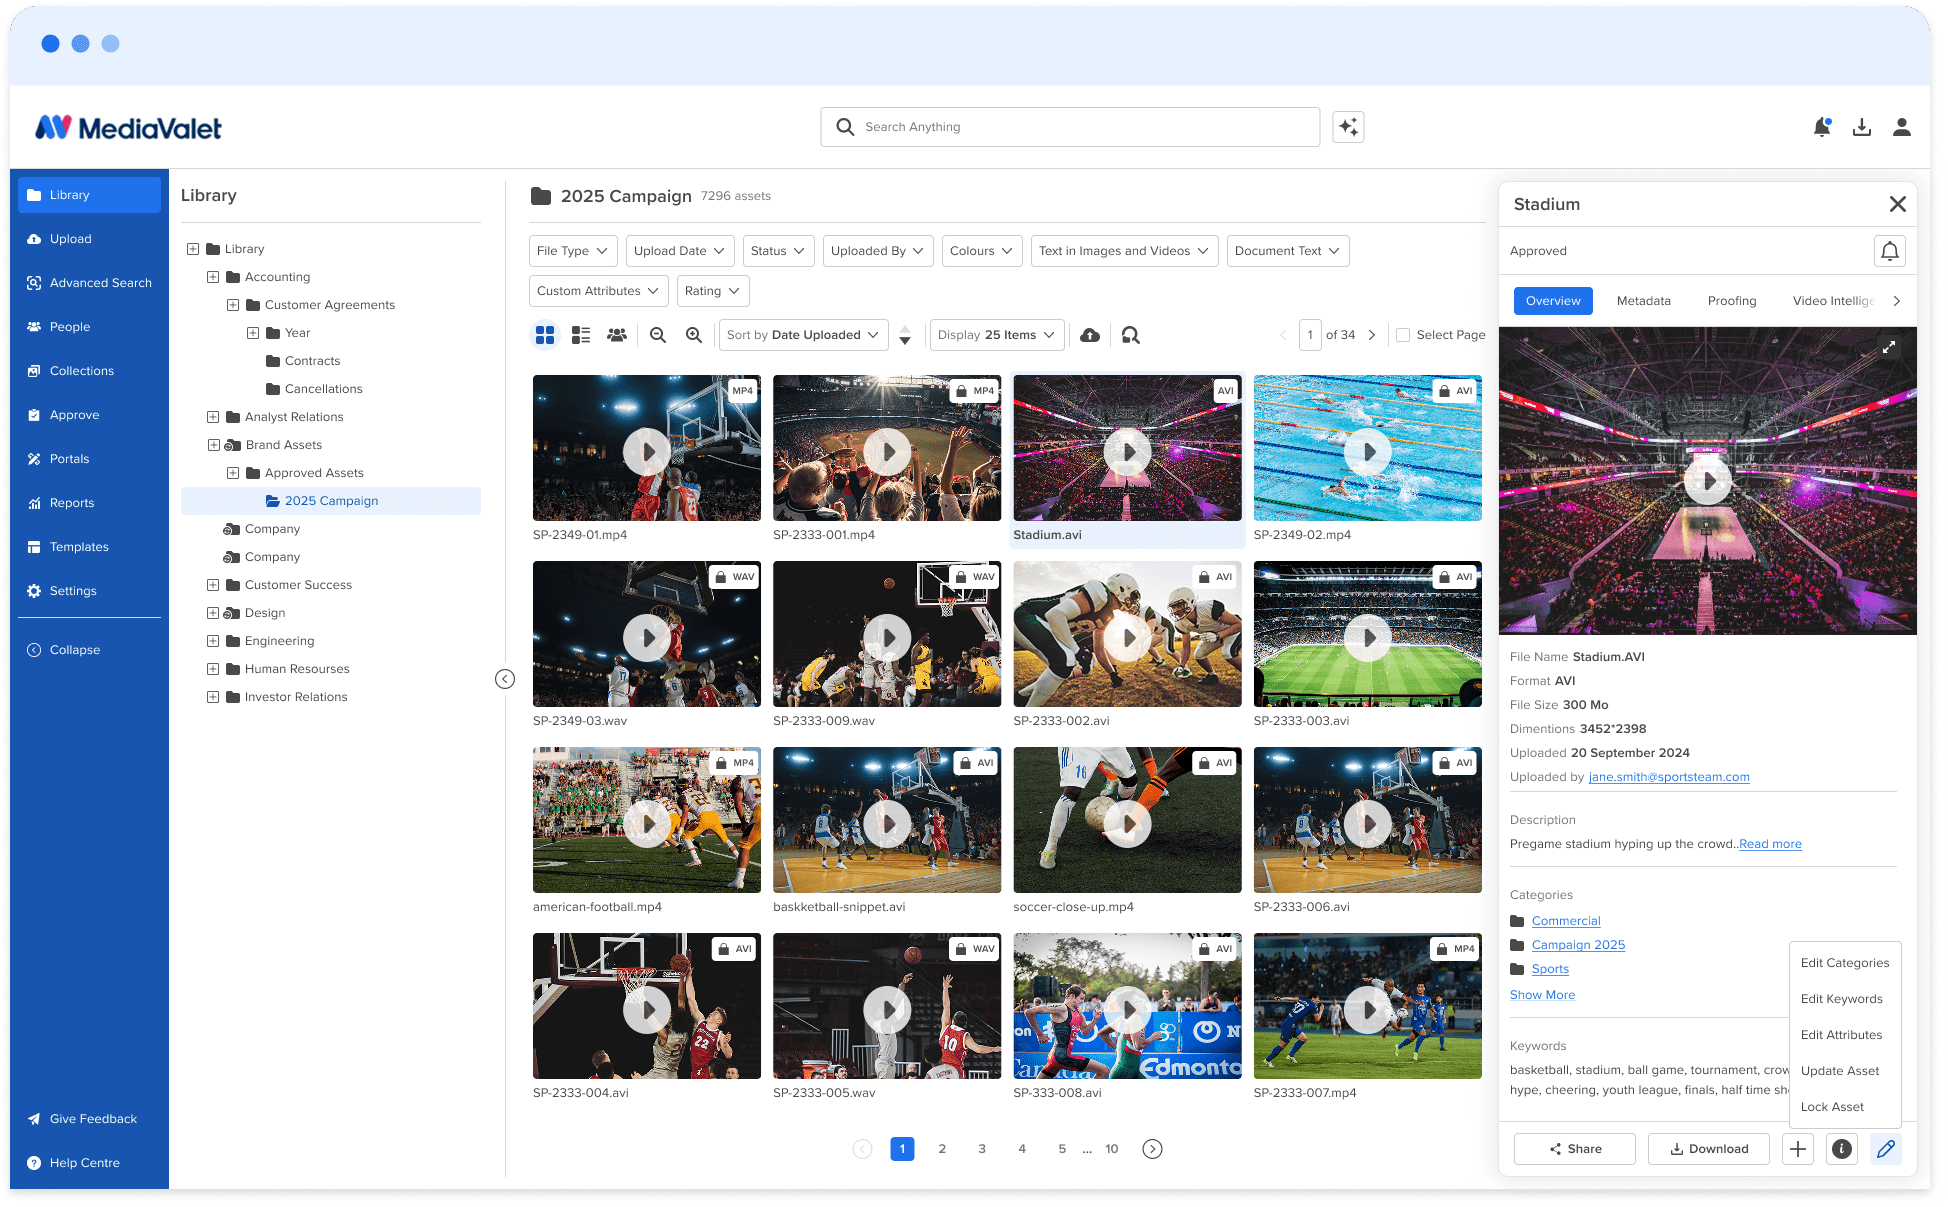Open Advanced Search in the sidebar
The width and height of the screenshot is (1948, 1207).
point(89,283)
